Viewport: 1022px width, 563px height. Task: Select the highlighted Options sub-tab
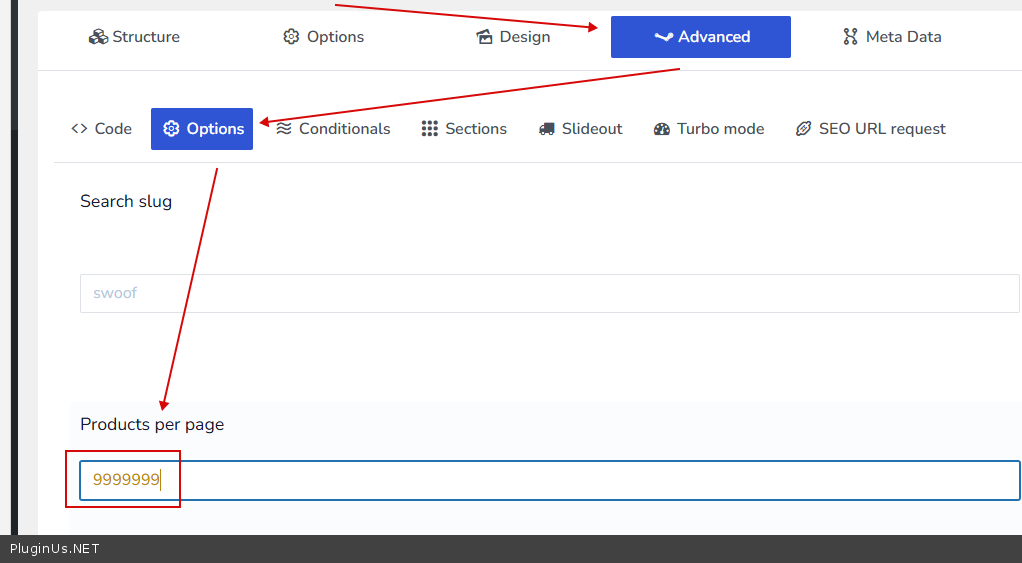pyautogui.click(x=202, y=129)
